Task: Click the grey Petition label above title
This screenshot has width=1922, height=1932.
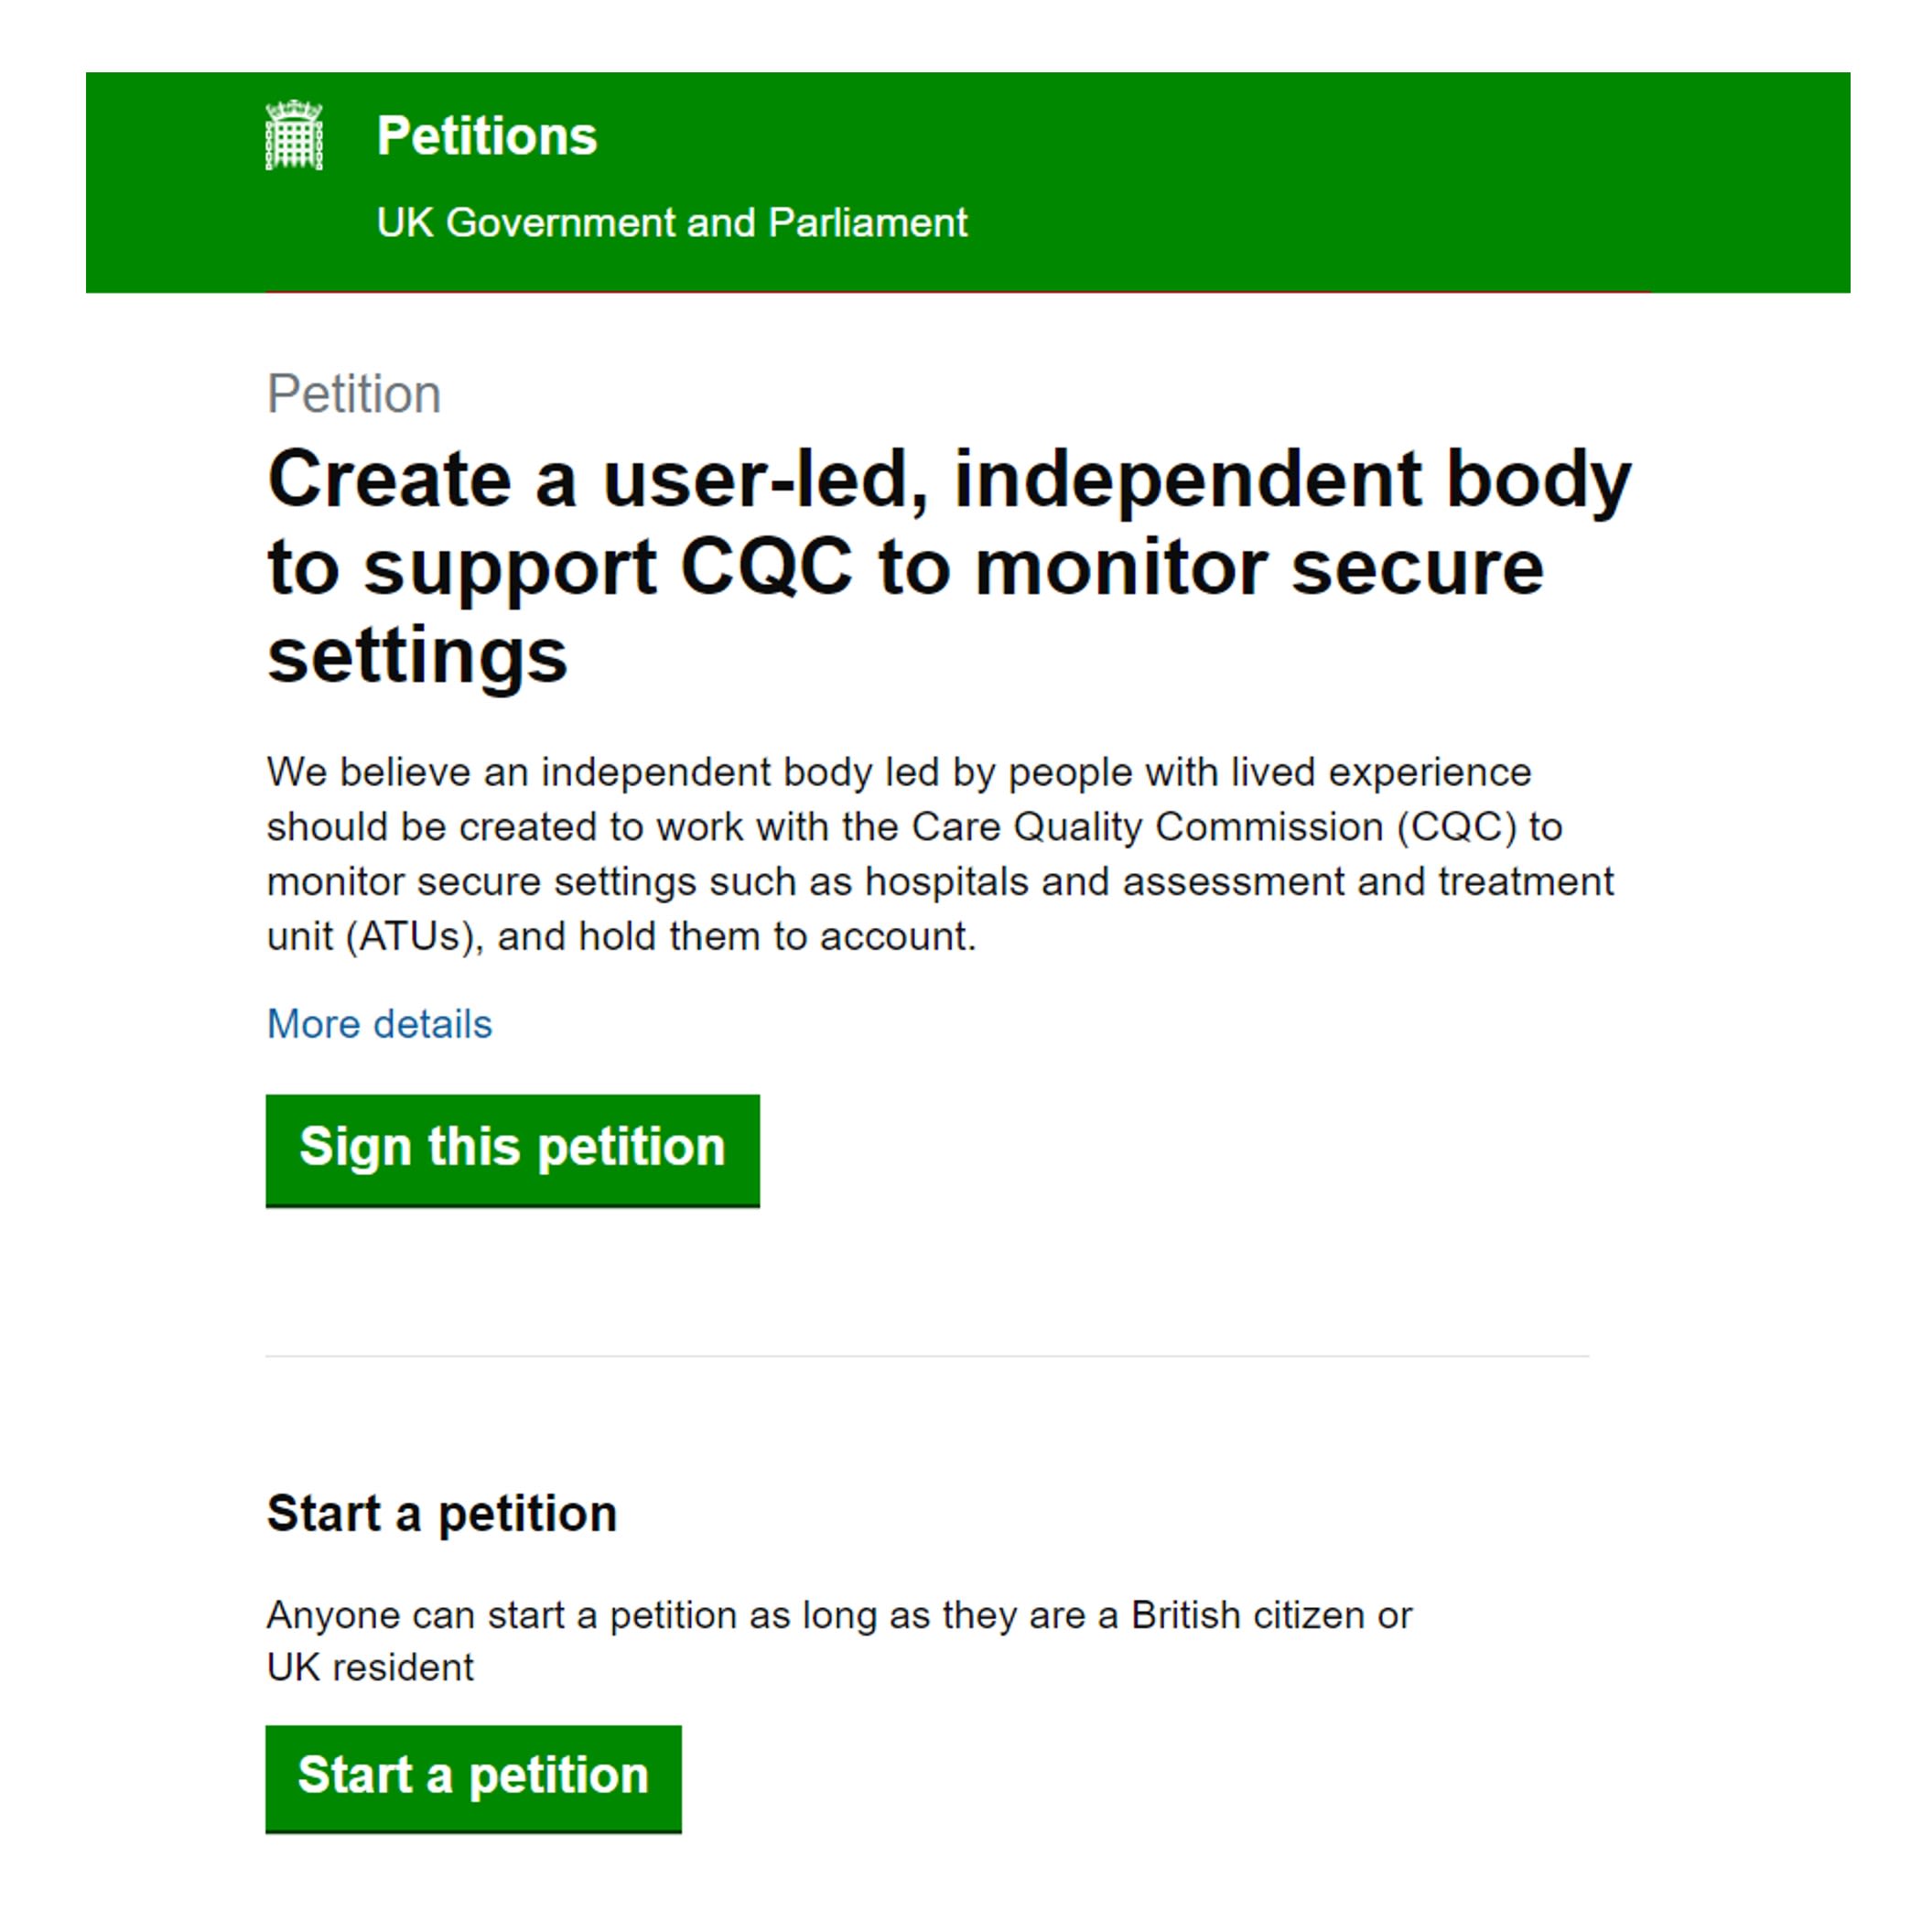Action: [x=353, y=393]
